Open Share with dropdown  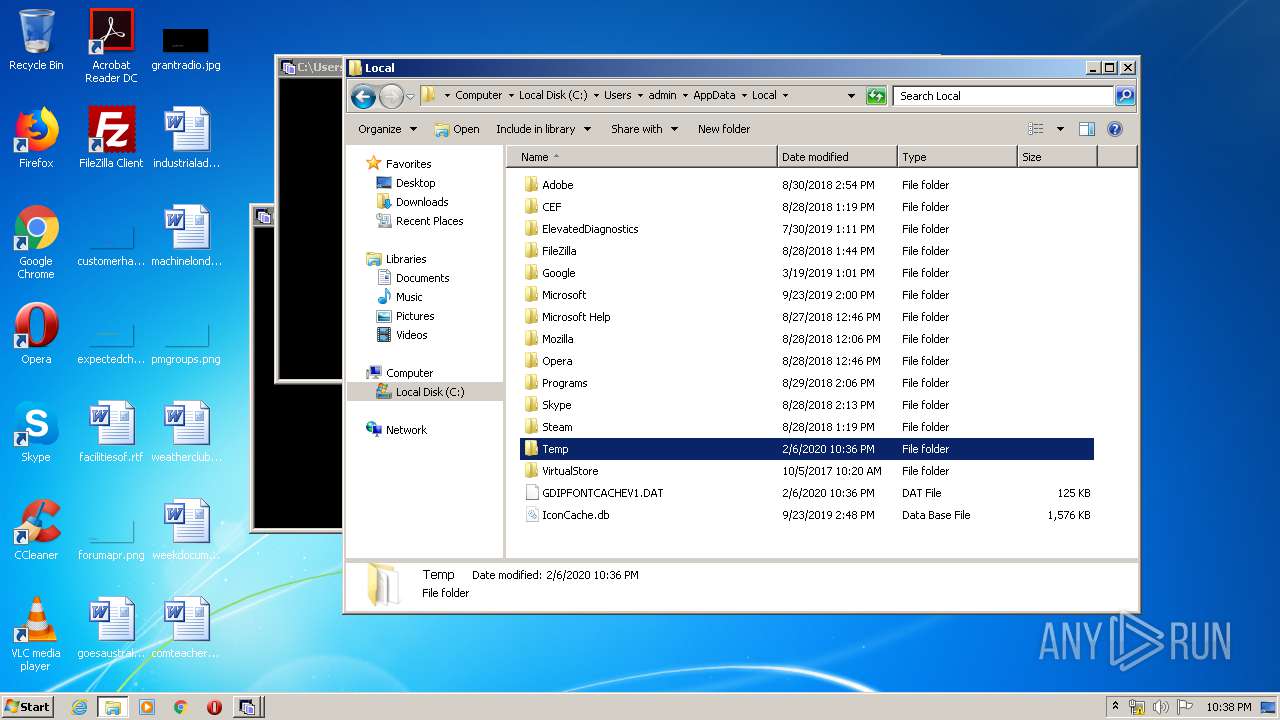(644, 129)
